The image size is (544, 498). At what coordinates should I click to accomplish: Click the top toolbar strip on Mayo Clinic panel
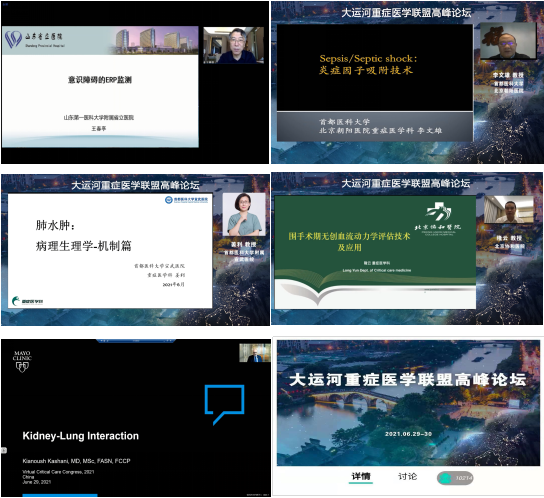click(136, 341)
